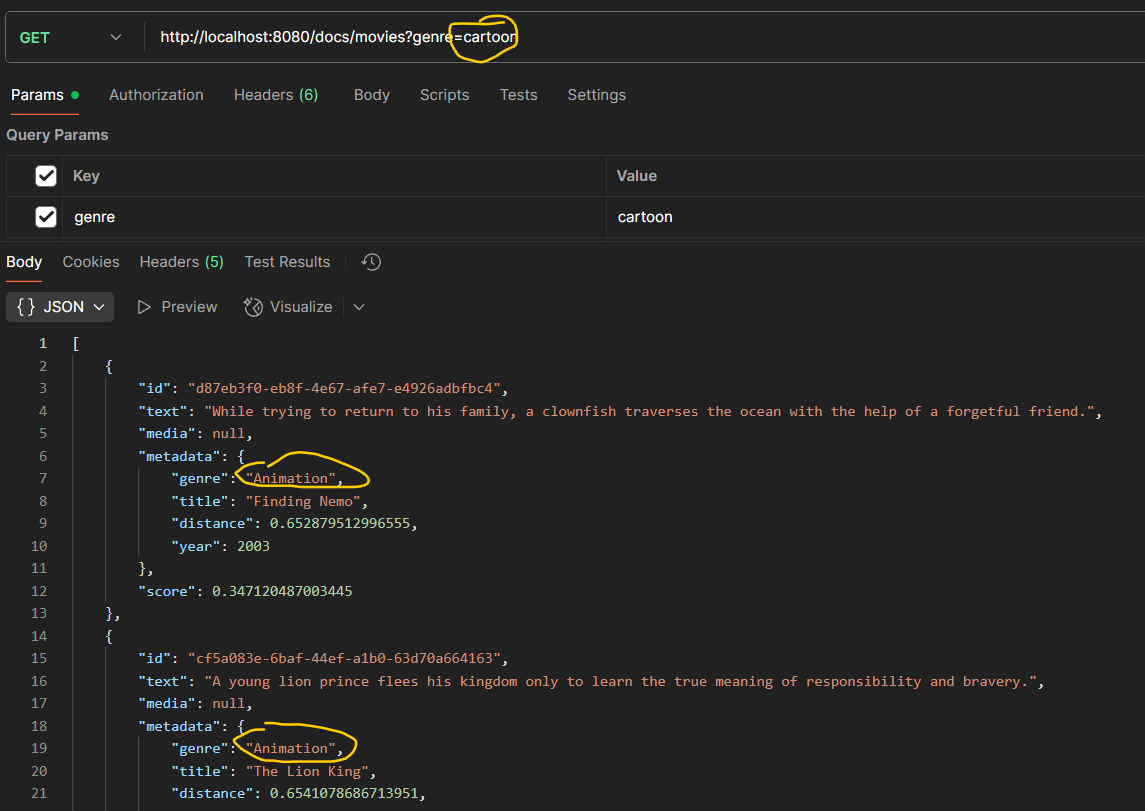
Task: Open the request Settings tab
Action: pos(596,95)
